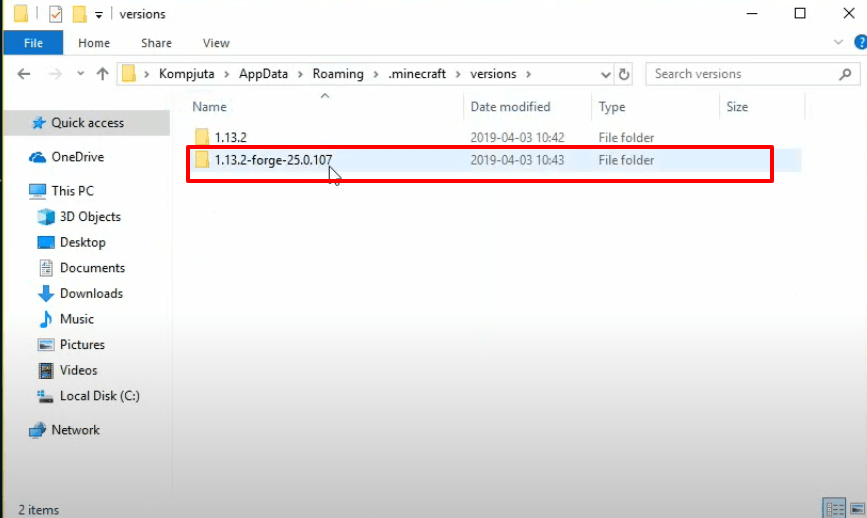Go back with the back arrow

tap(24, 74)
